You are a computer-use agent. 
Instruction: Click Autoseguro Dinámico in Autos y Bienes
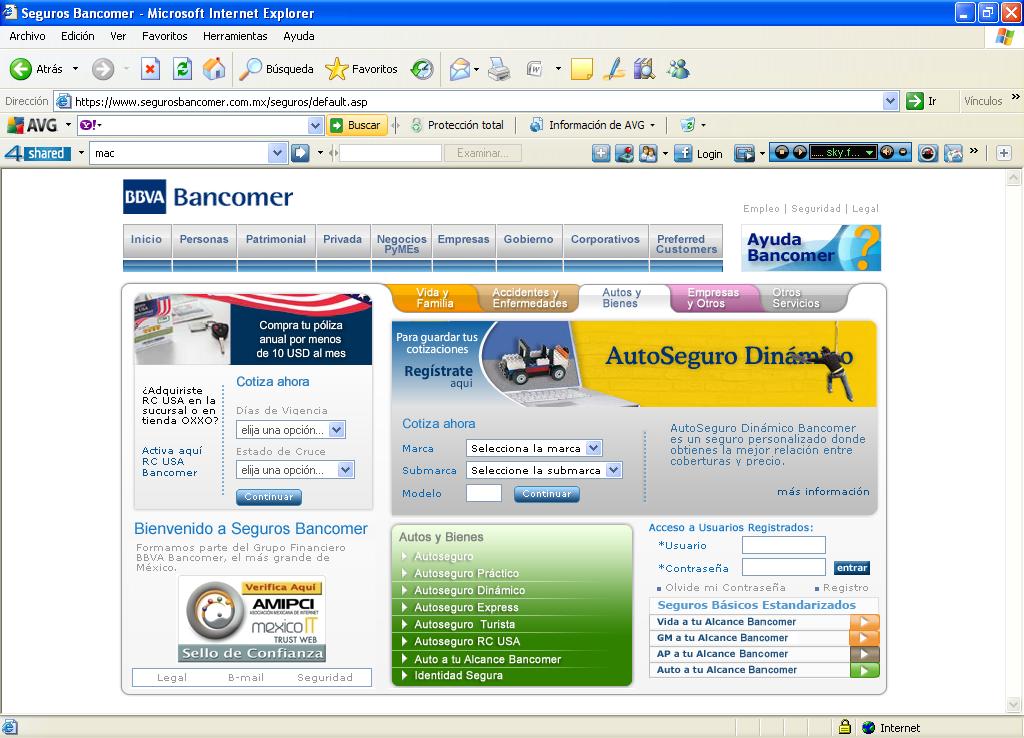tap(470, 590)
